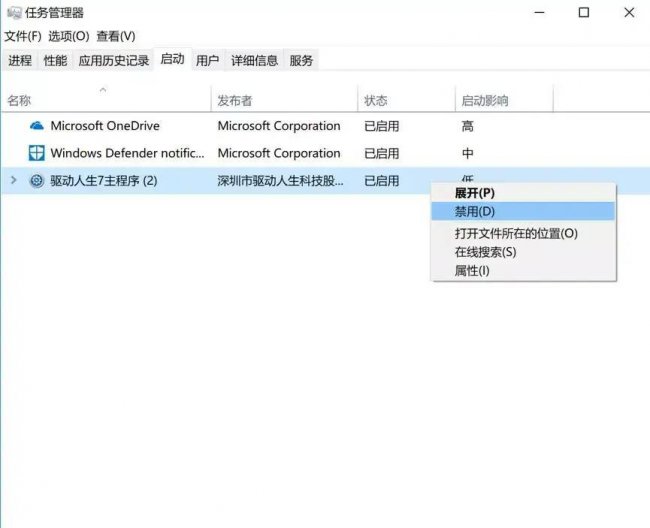Select the Windows Defender notific... row name
The height and width of the screenshot is (528, 650).
coord(127,153)
